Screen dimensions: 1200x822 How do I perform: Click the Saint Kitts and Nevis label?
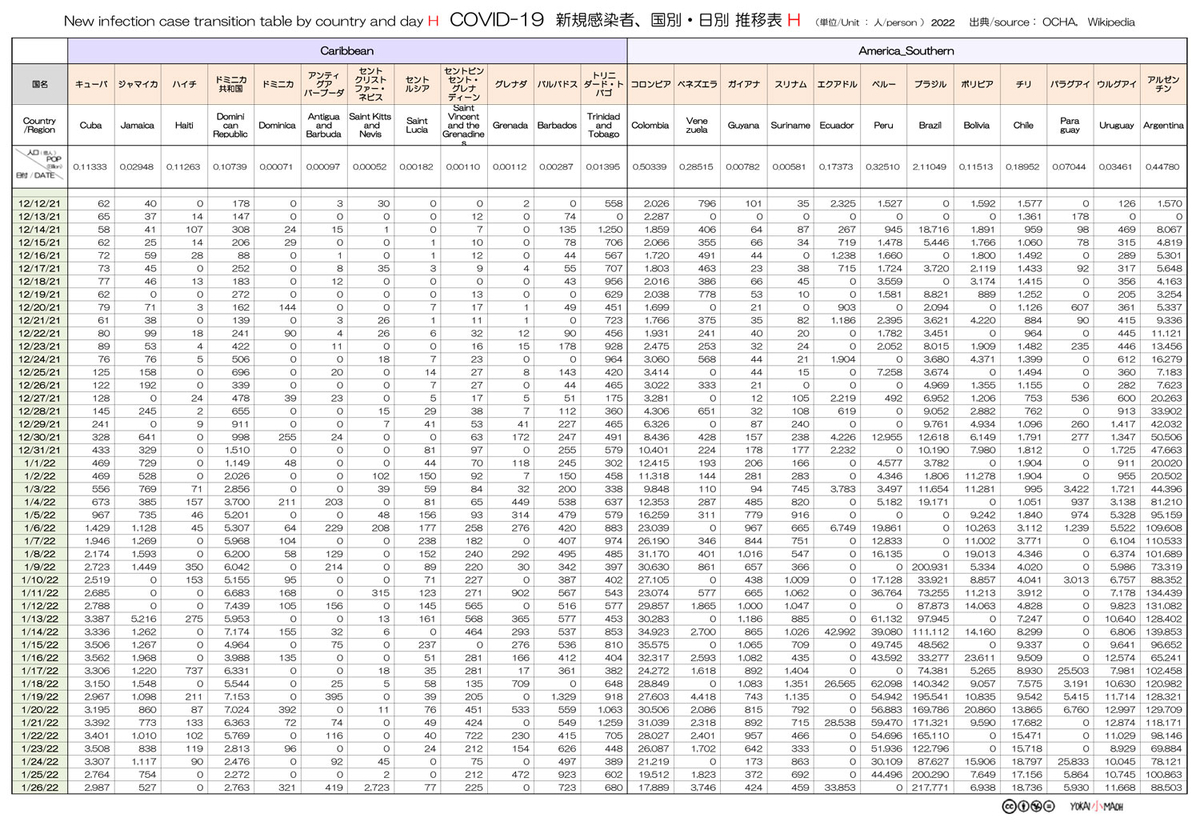click(x=370, y=126)
